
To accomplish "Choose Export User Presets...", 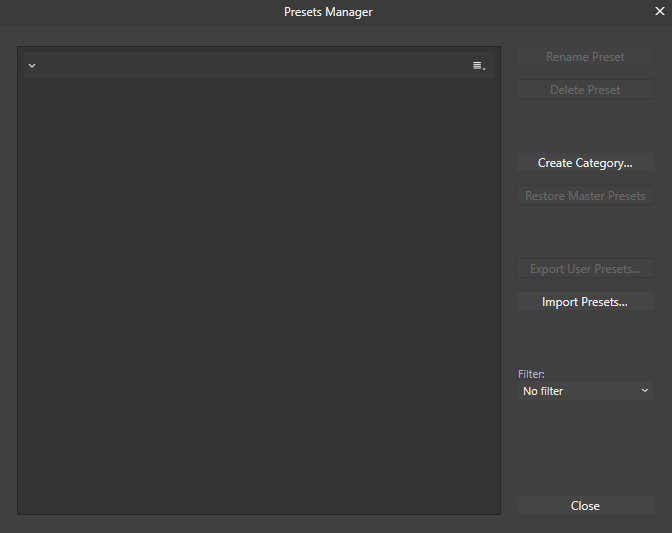I will pyautogui.click(x=585, y=269).
